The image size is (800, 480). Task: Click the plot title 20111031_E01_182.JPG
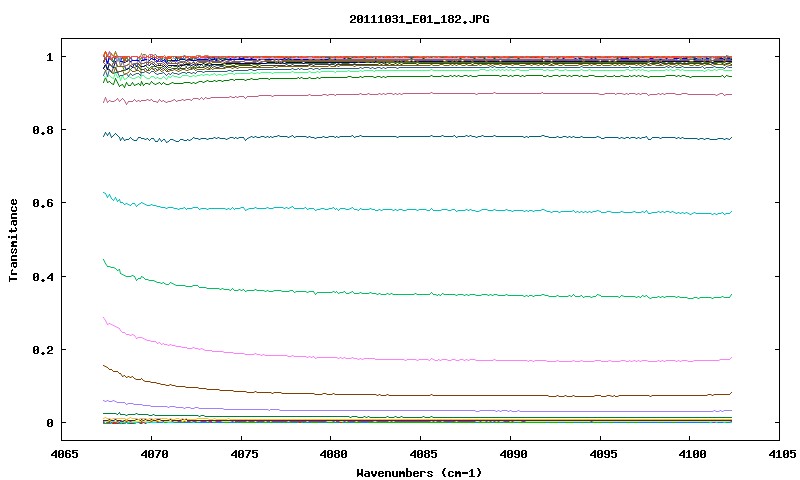pos(419,19)
